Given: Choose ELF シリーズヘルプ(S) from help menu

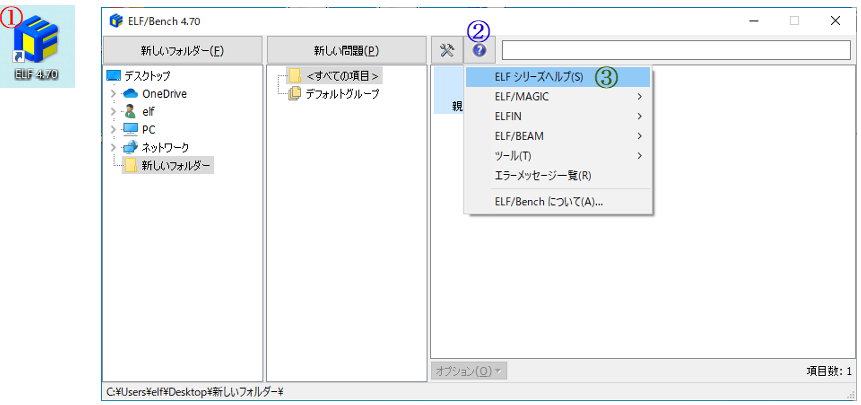Looking at the screenshot, I should [558, 77].
